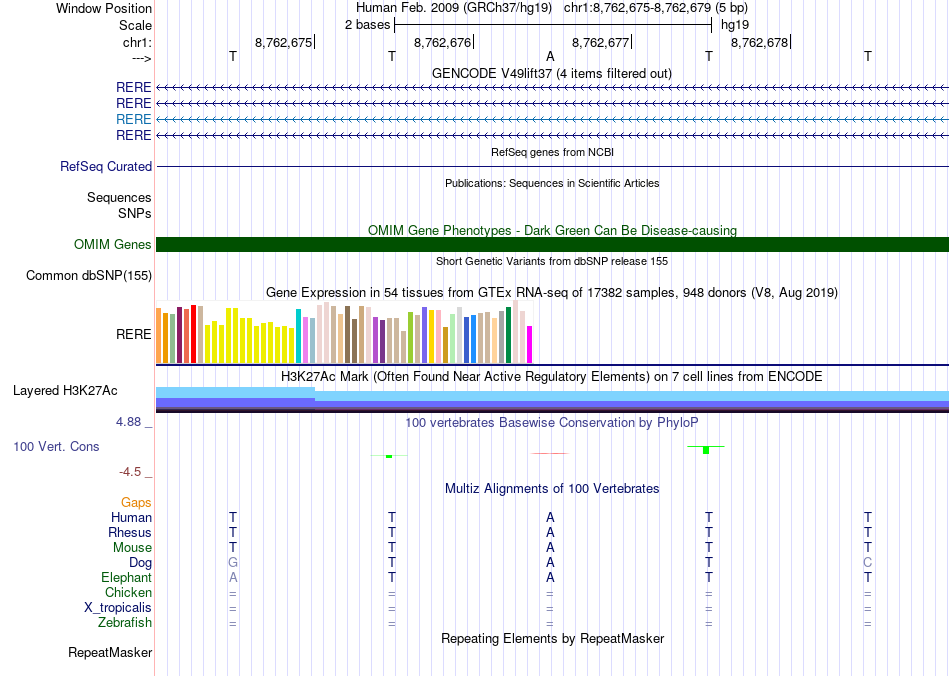Click the 8,762,676 ruler position
The height and width of the screenshot is (676, 950).
(x=442, y=42)
